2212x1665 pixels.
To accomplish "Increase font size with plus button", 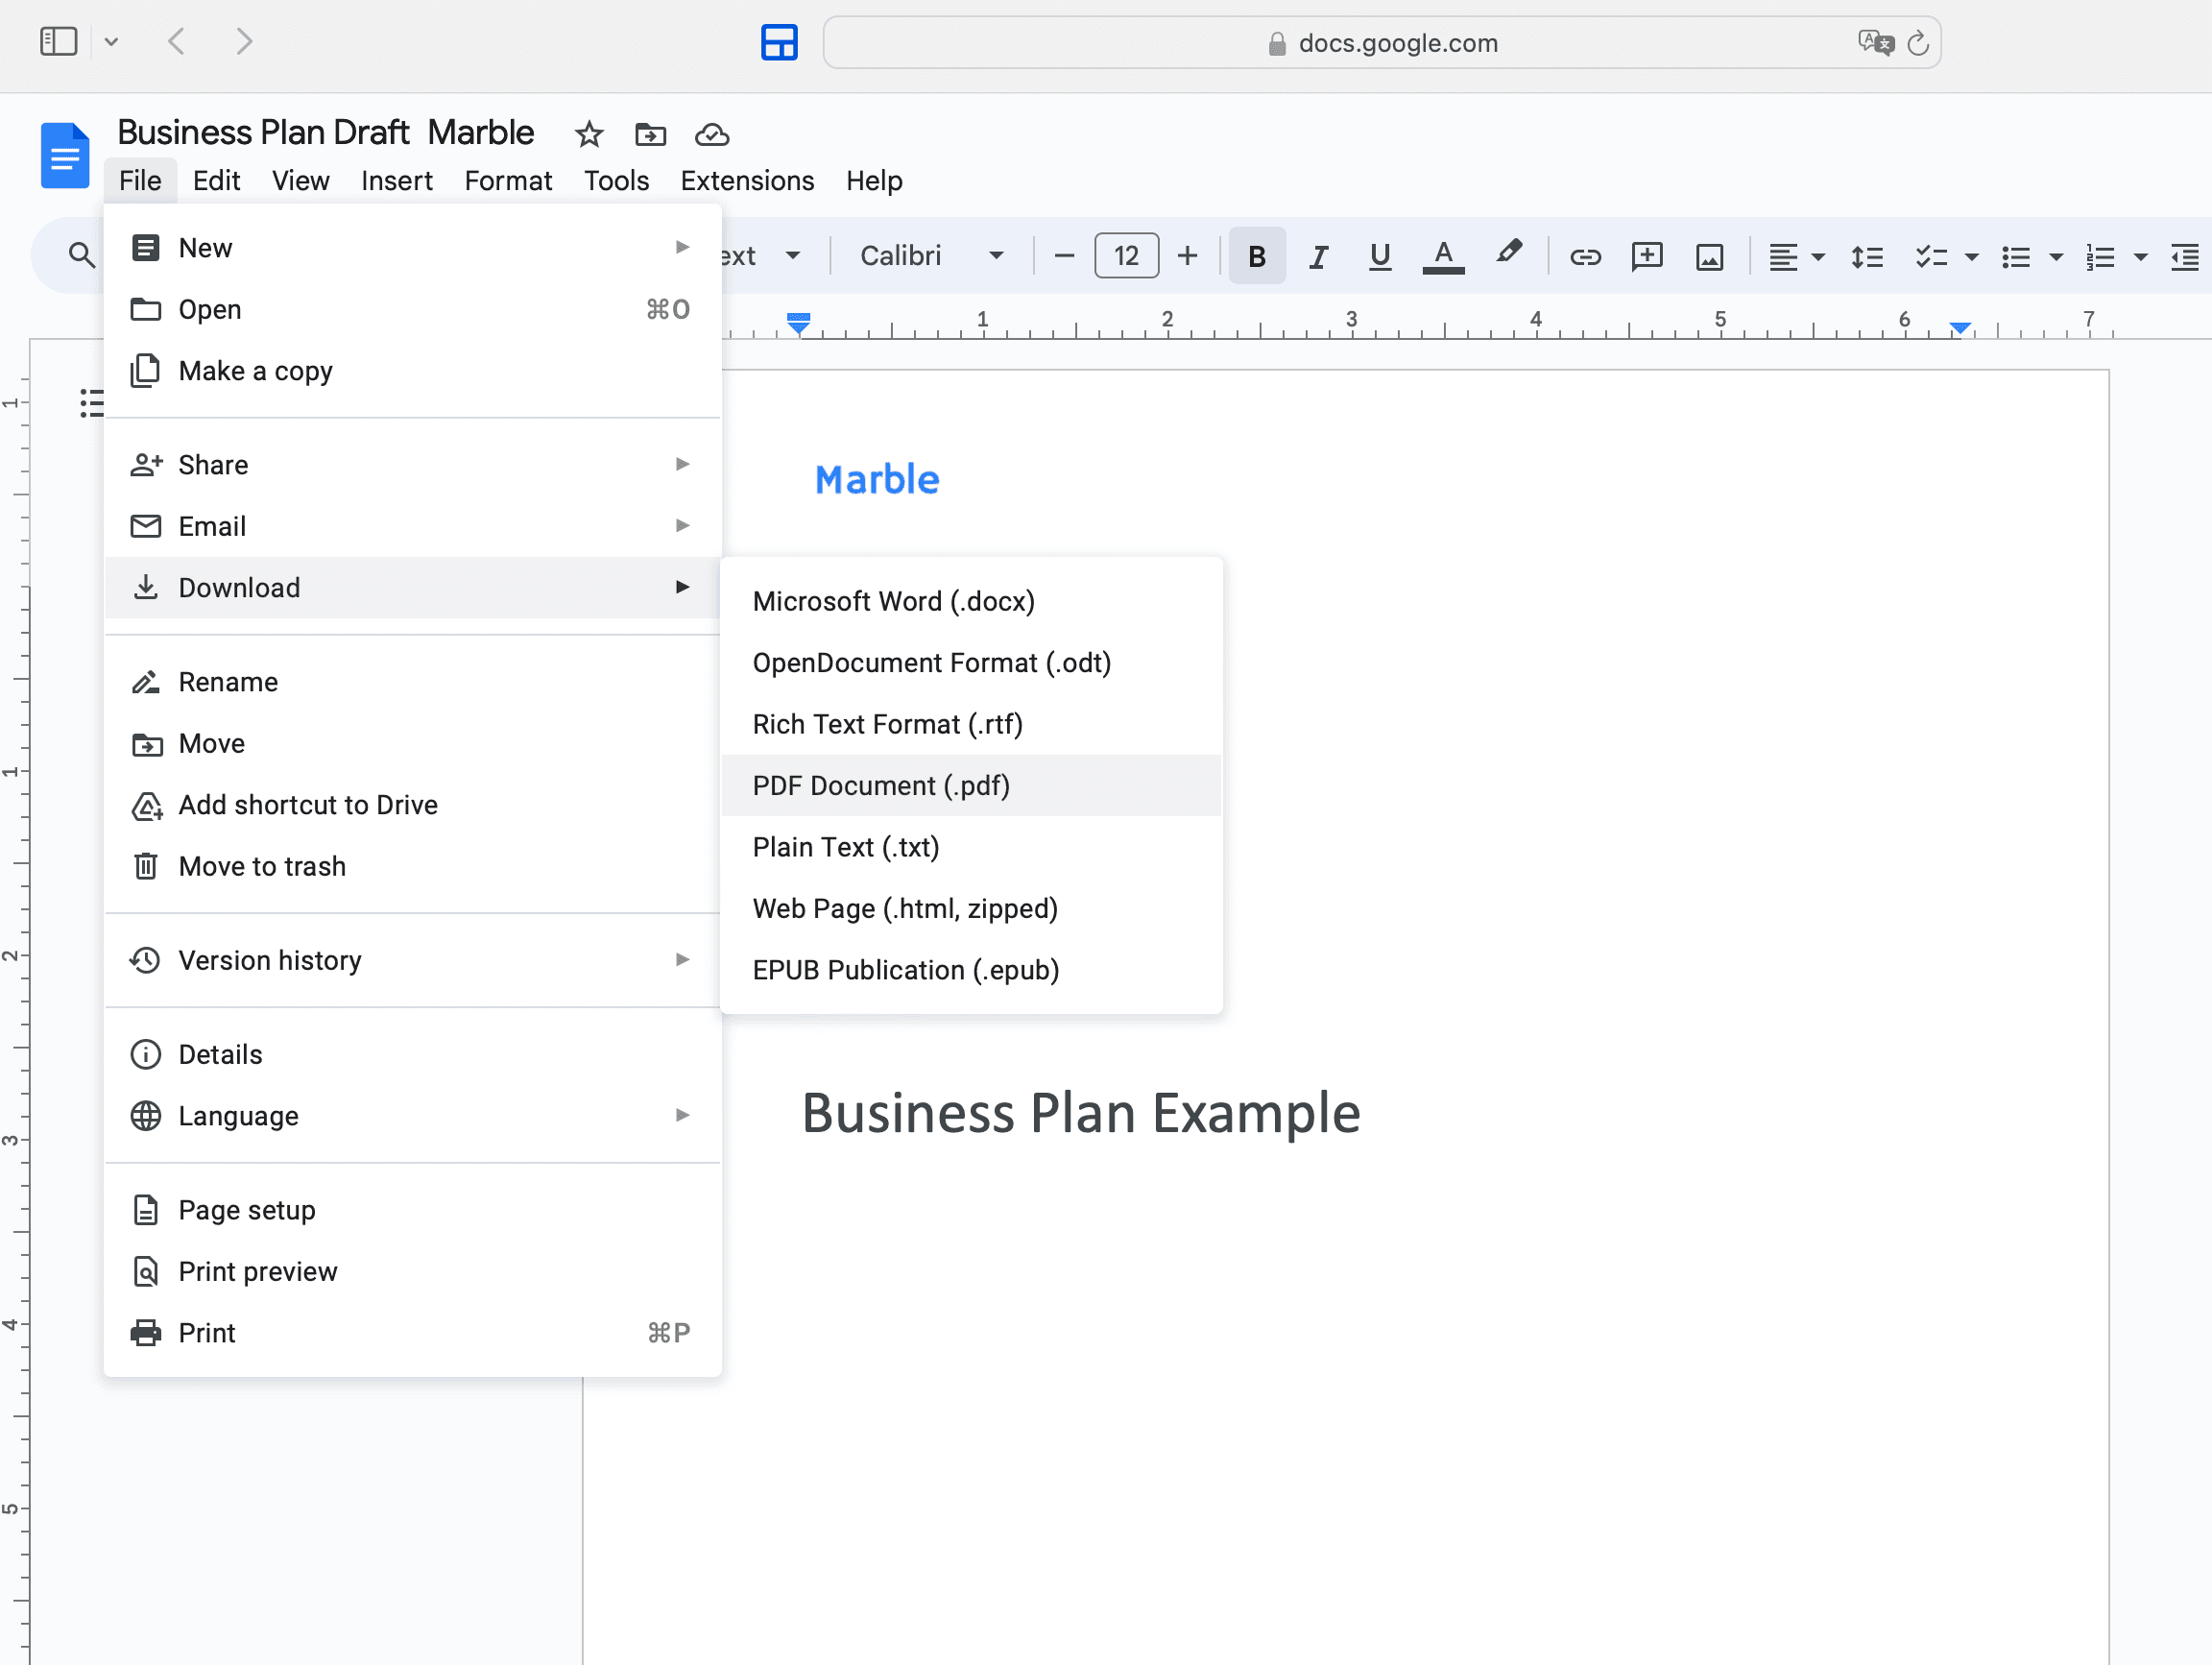I will [1186, 255].
